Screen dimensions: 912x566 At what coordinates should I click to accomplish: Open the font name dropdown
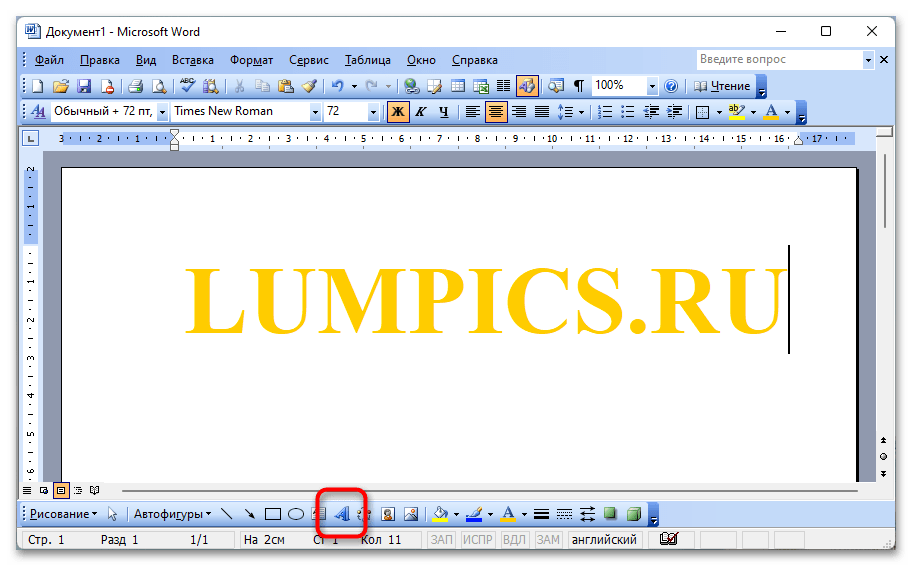[x=315, y=112]
